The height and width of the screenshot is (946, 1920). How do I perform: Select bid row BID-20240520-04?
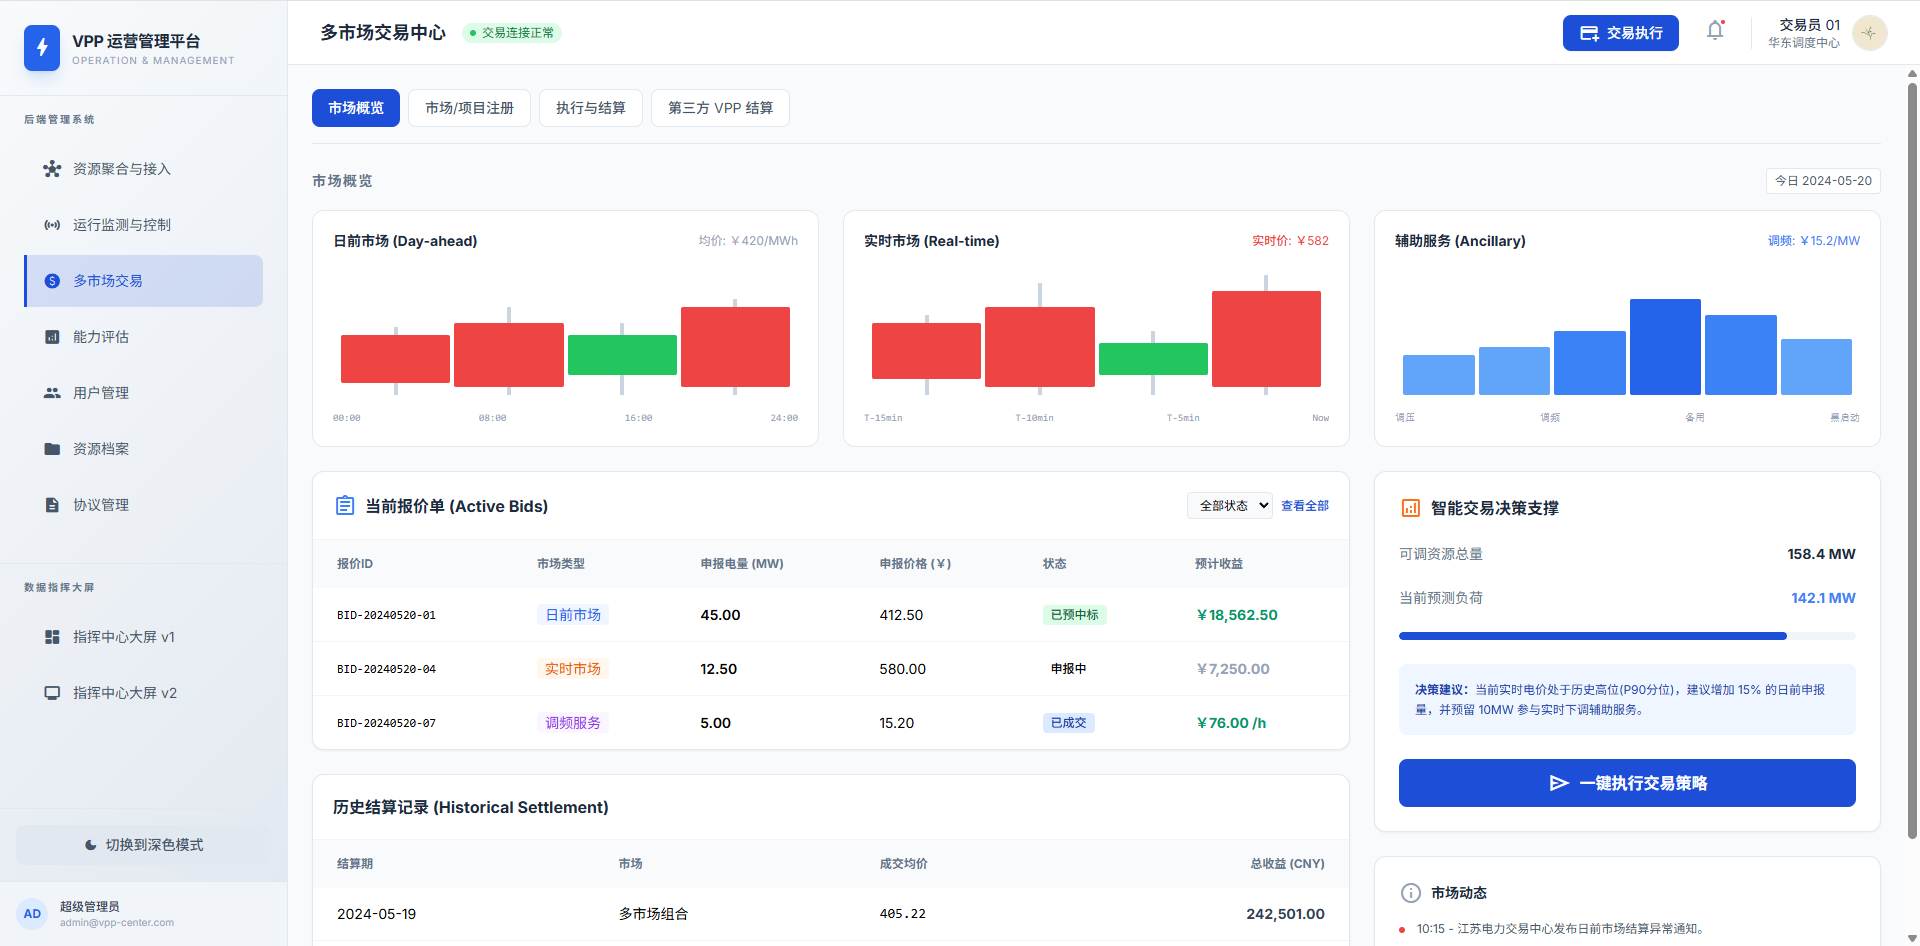(830, 669)
